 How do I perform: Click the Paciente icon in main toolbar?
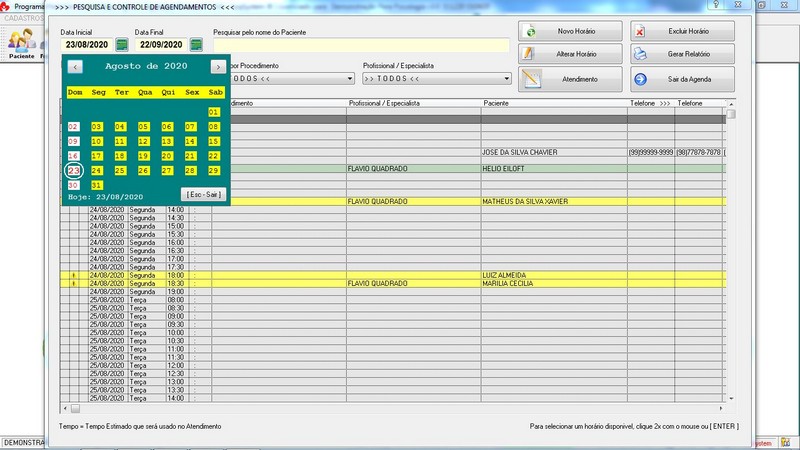click(21, 44)
